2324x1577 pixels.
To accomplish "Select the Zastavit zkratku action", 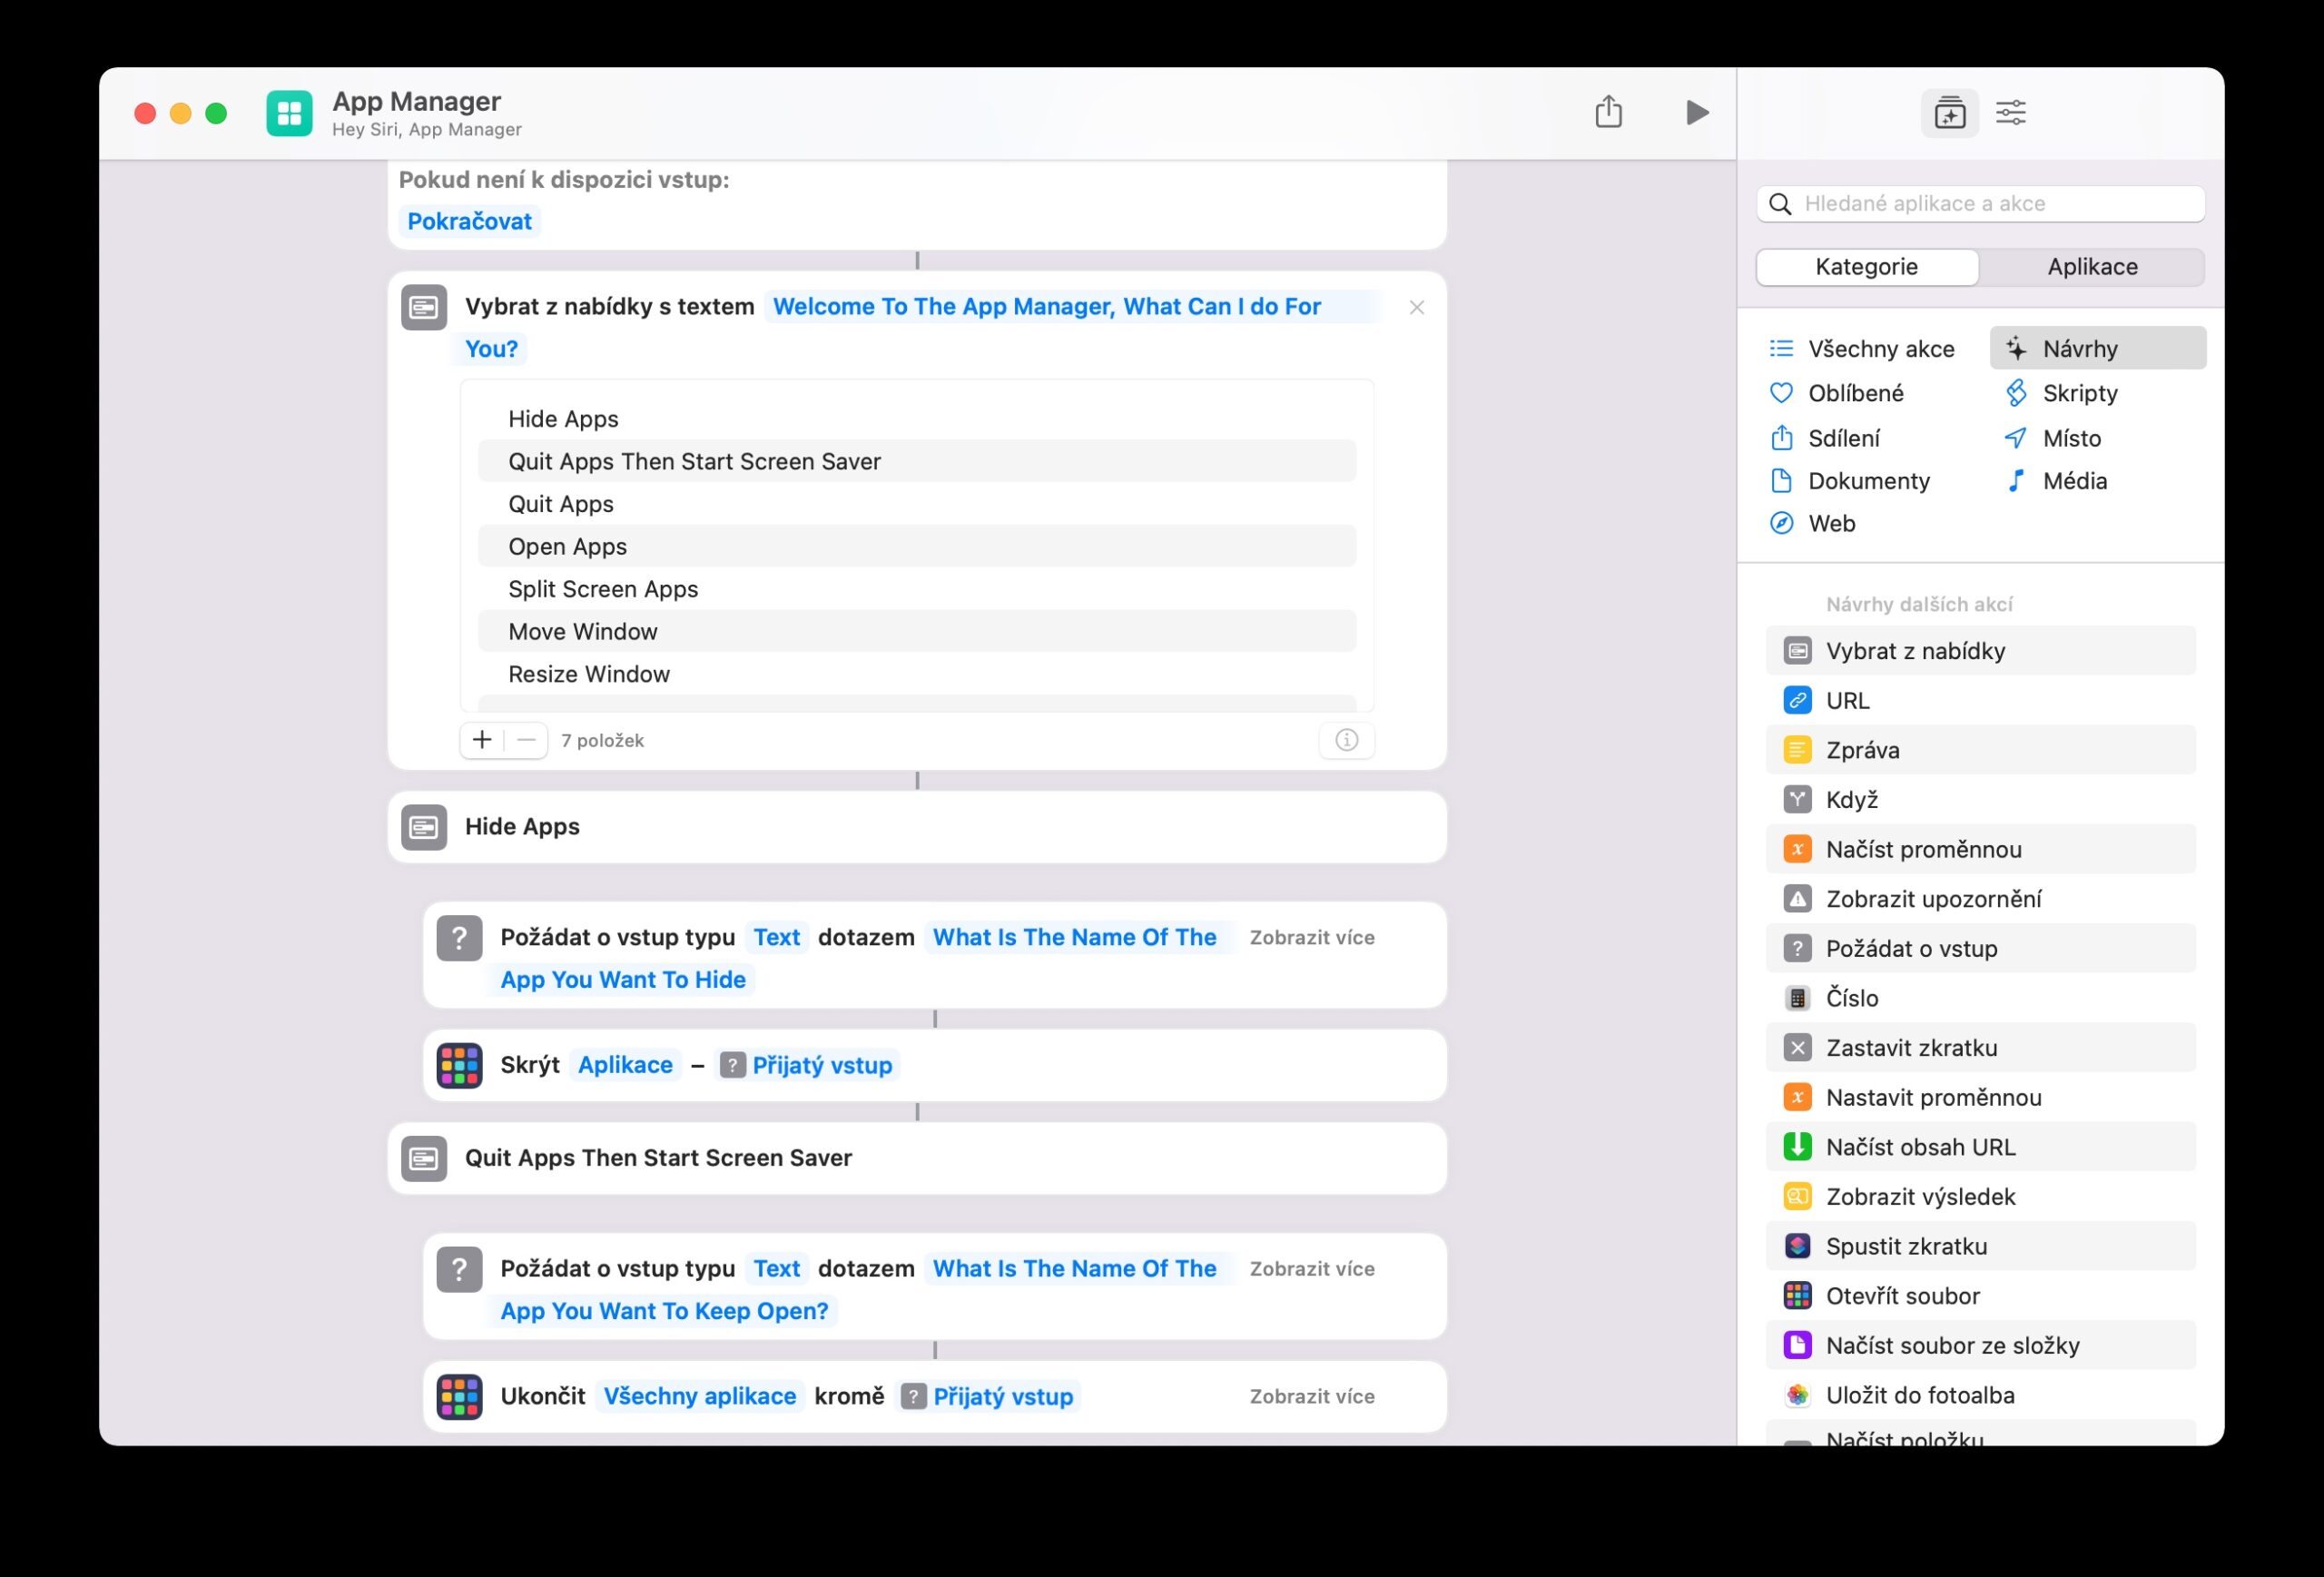I will 1910,1047.
